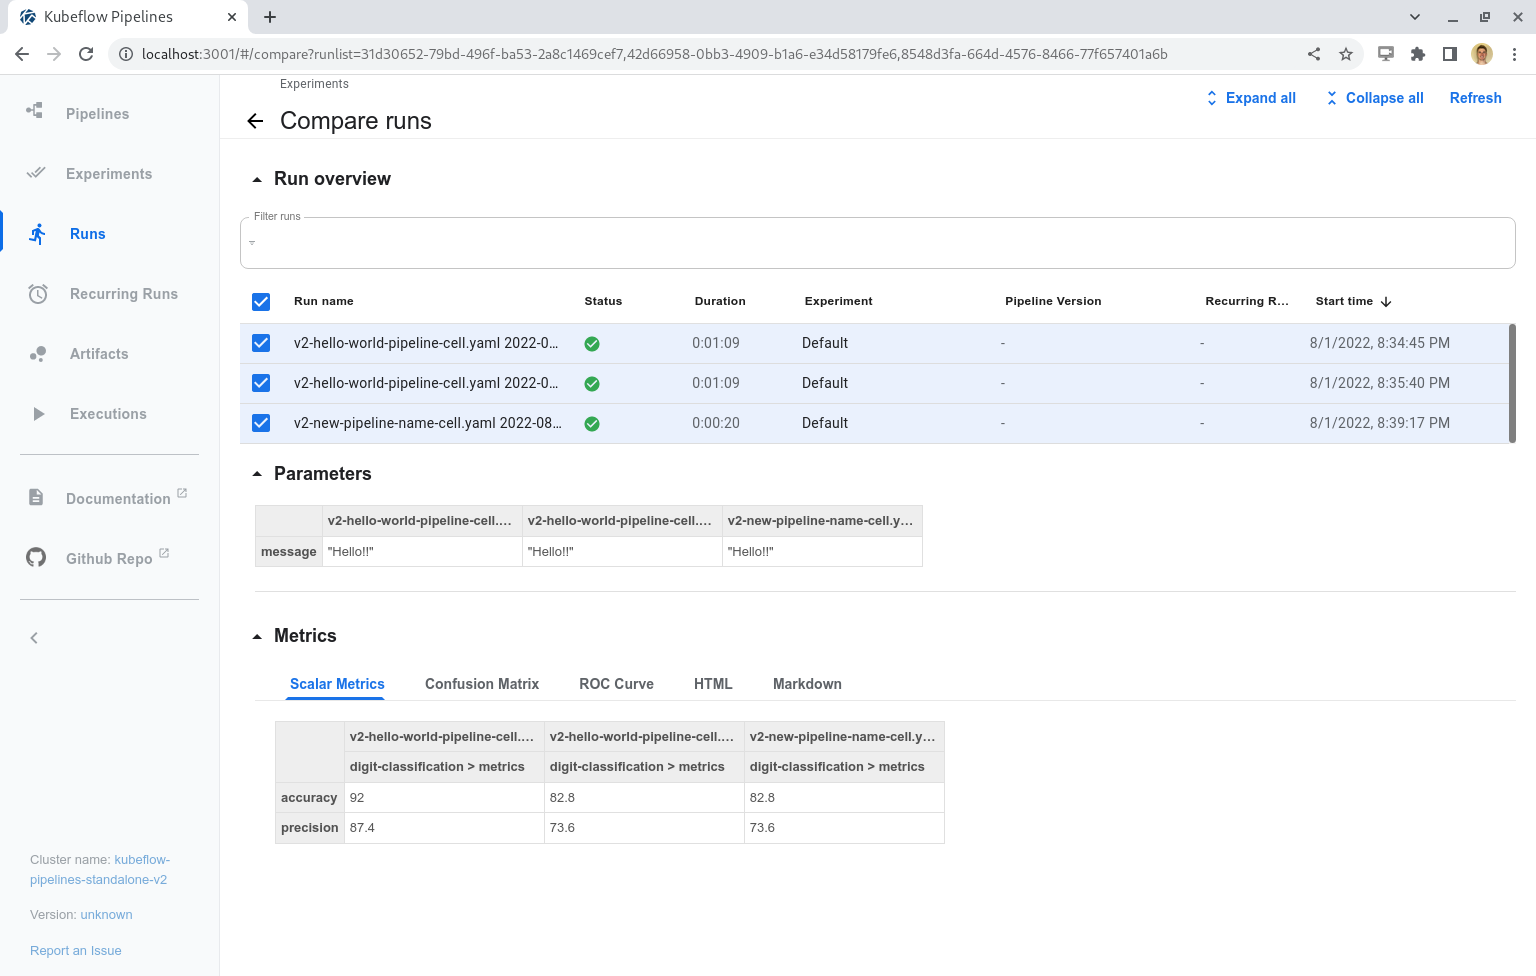Switch to the Confusion Matrix tab

481,684
